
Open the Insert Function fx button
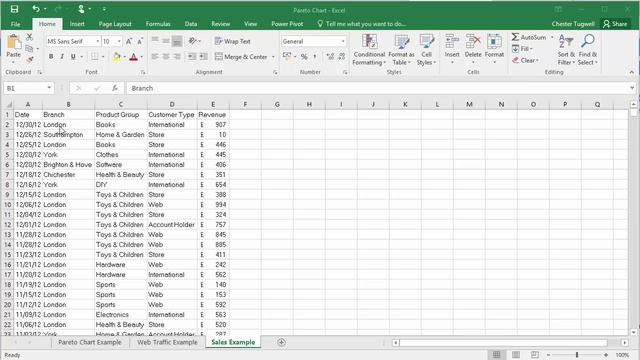pyautogui.click(x=115, y=88)
